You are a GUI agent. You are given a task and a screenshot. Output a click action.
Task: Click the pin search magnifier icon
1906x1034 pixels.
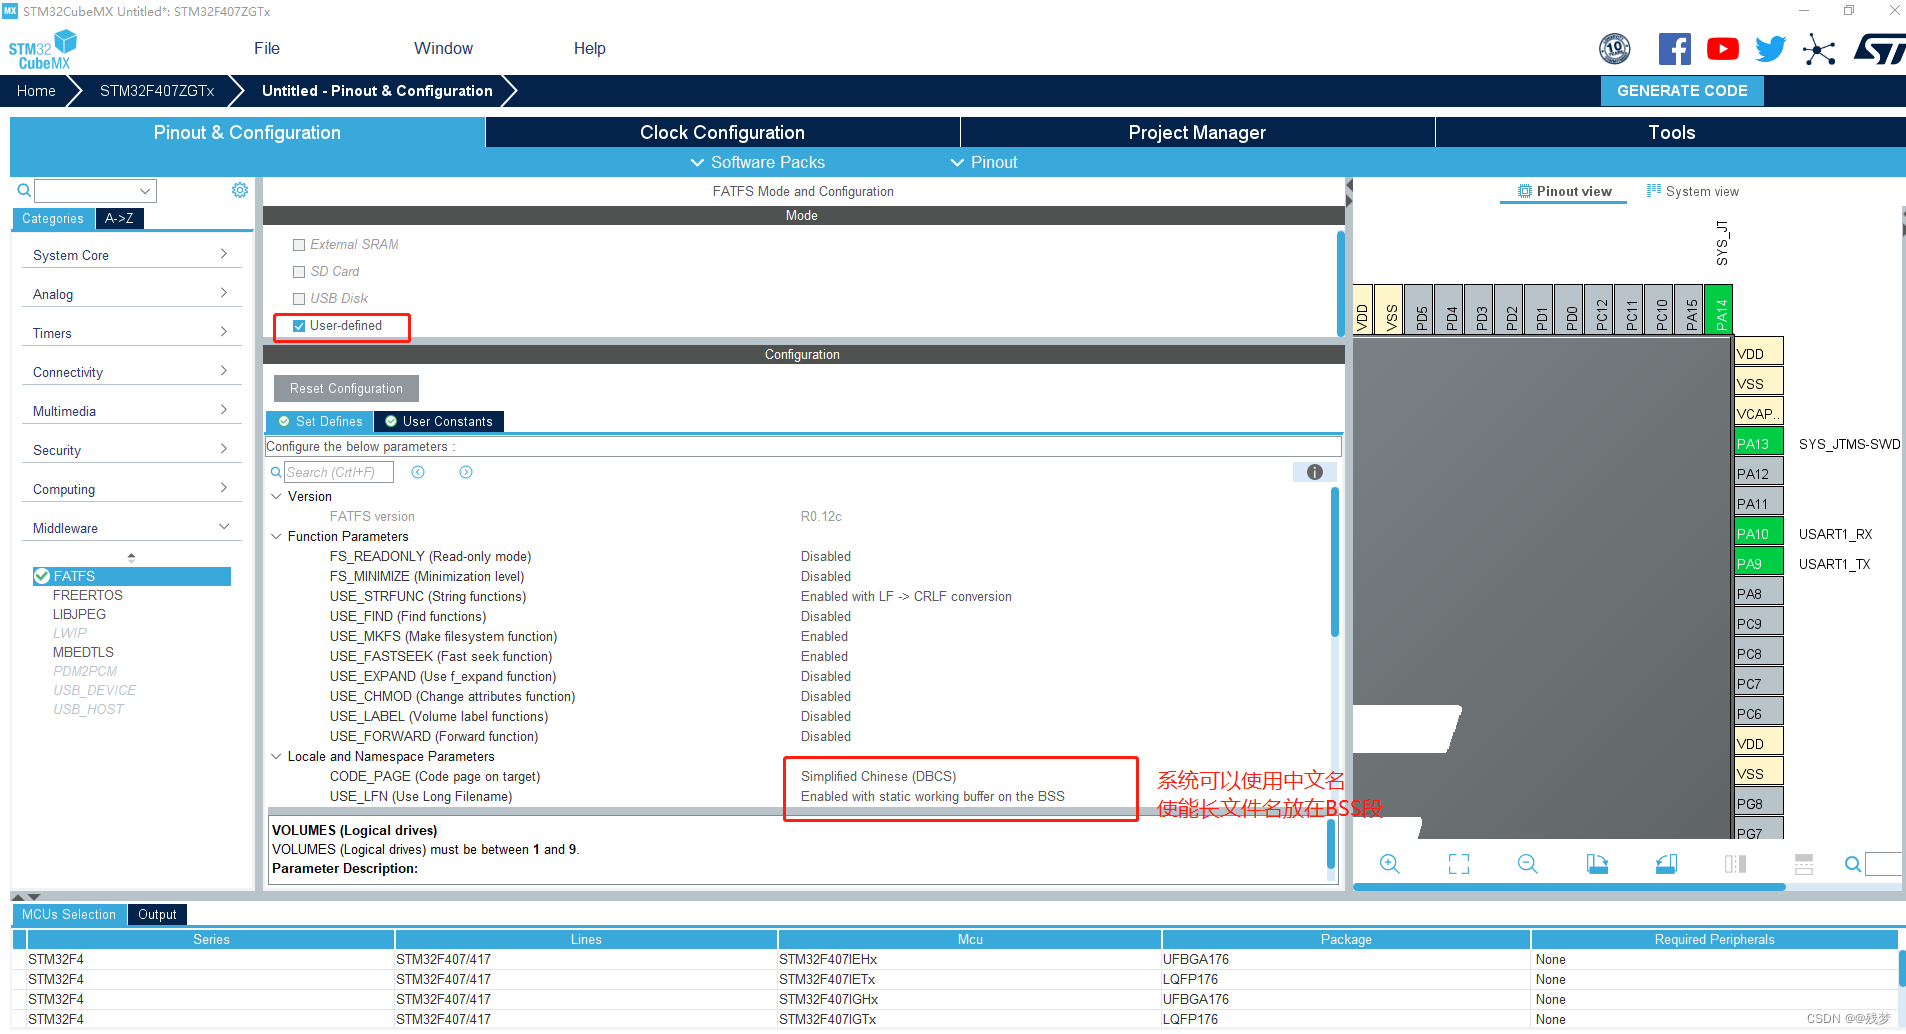click(x=1853, y=864)
